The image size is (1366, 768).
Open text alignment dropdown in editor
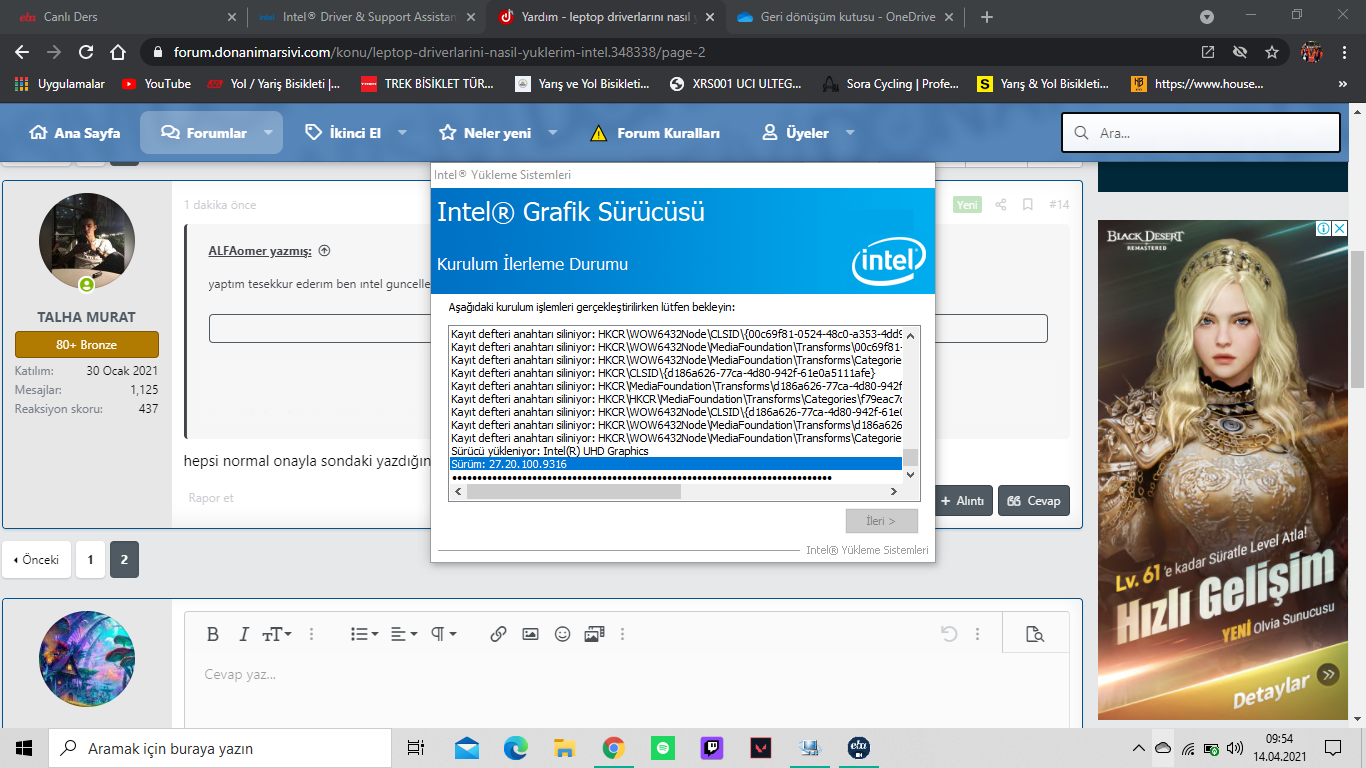tap(404, 634)
